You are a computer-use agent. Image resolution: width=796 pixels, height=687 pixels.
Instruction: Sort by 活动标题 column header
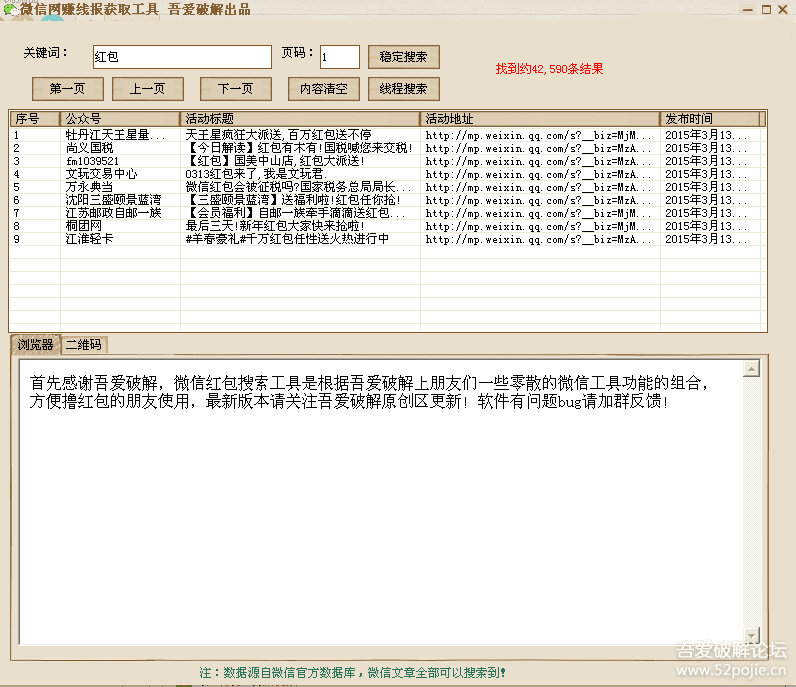coord(300,119)
